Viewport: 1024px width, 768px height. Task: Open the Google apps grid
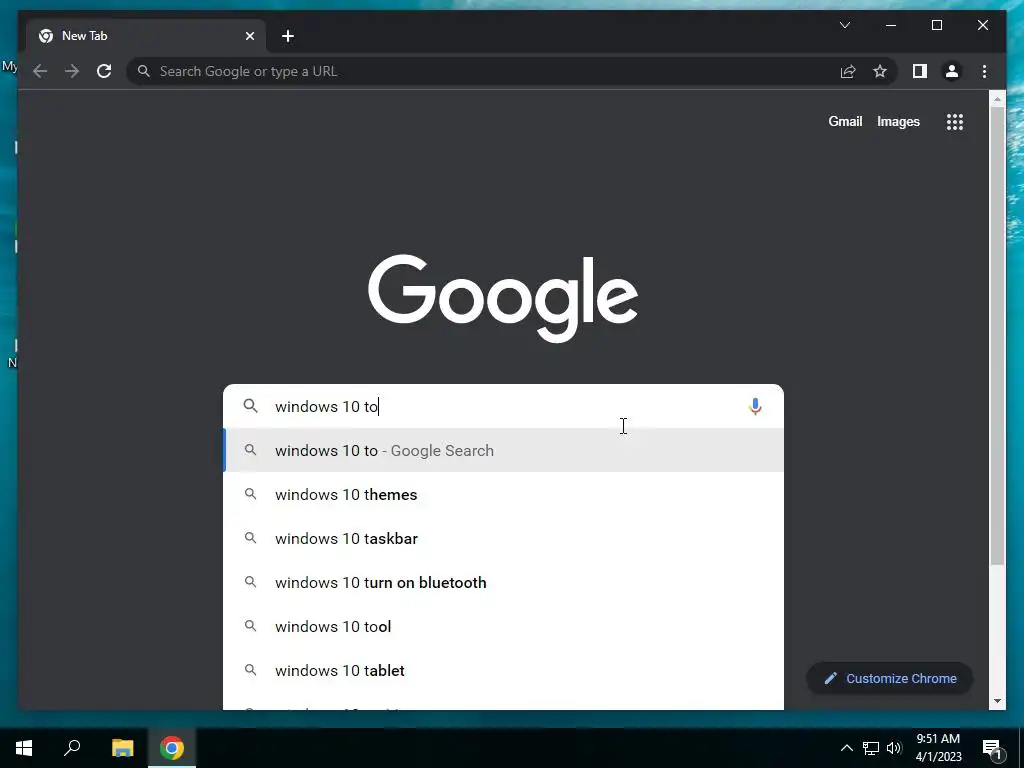click(955, 121)
